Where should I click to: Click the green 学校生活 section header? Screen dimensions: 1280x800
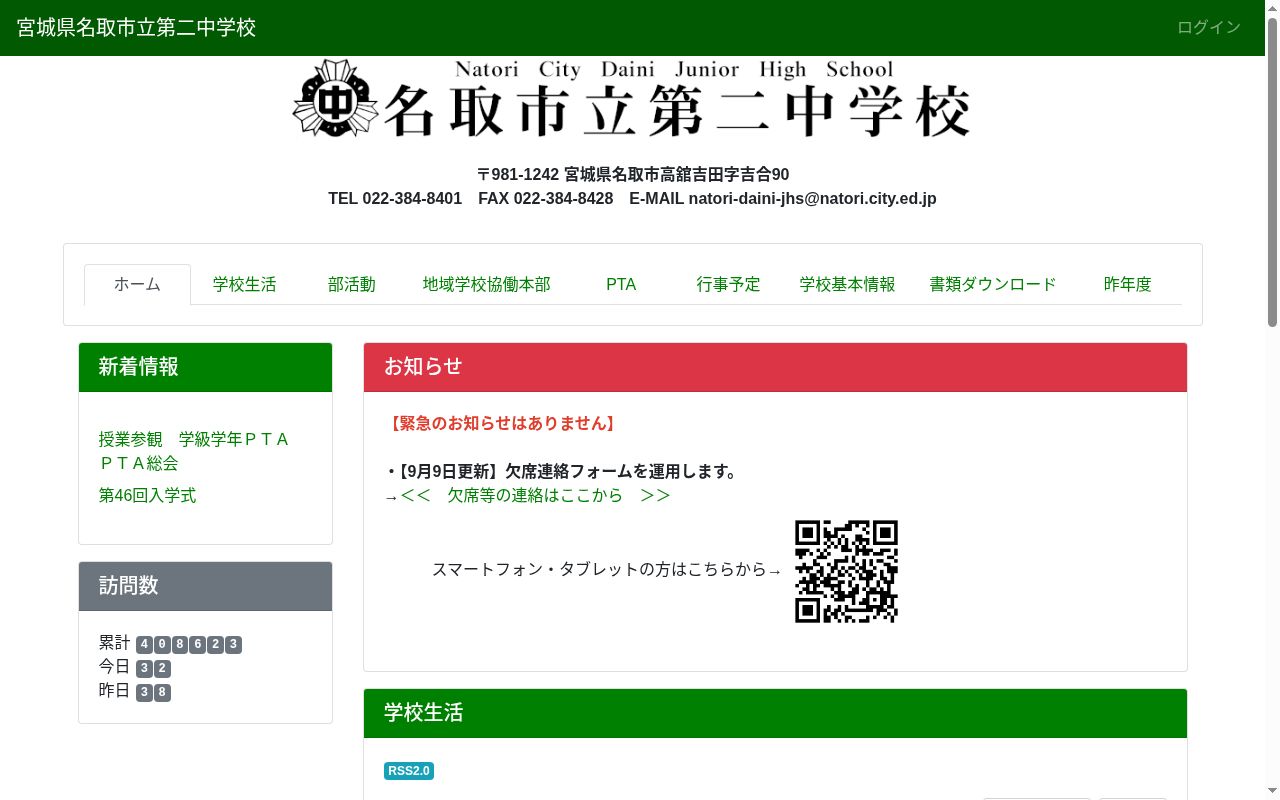[775, 713]
